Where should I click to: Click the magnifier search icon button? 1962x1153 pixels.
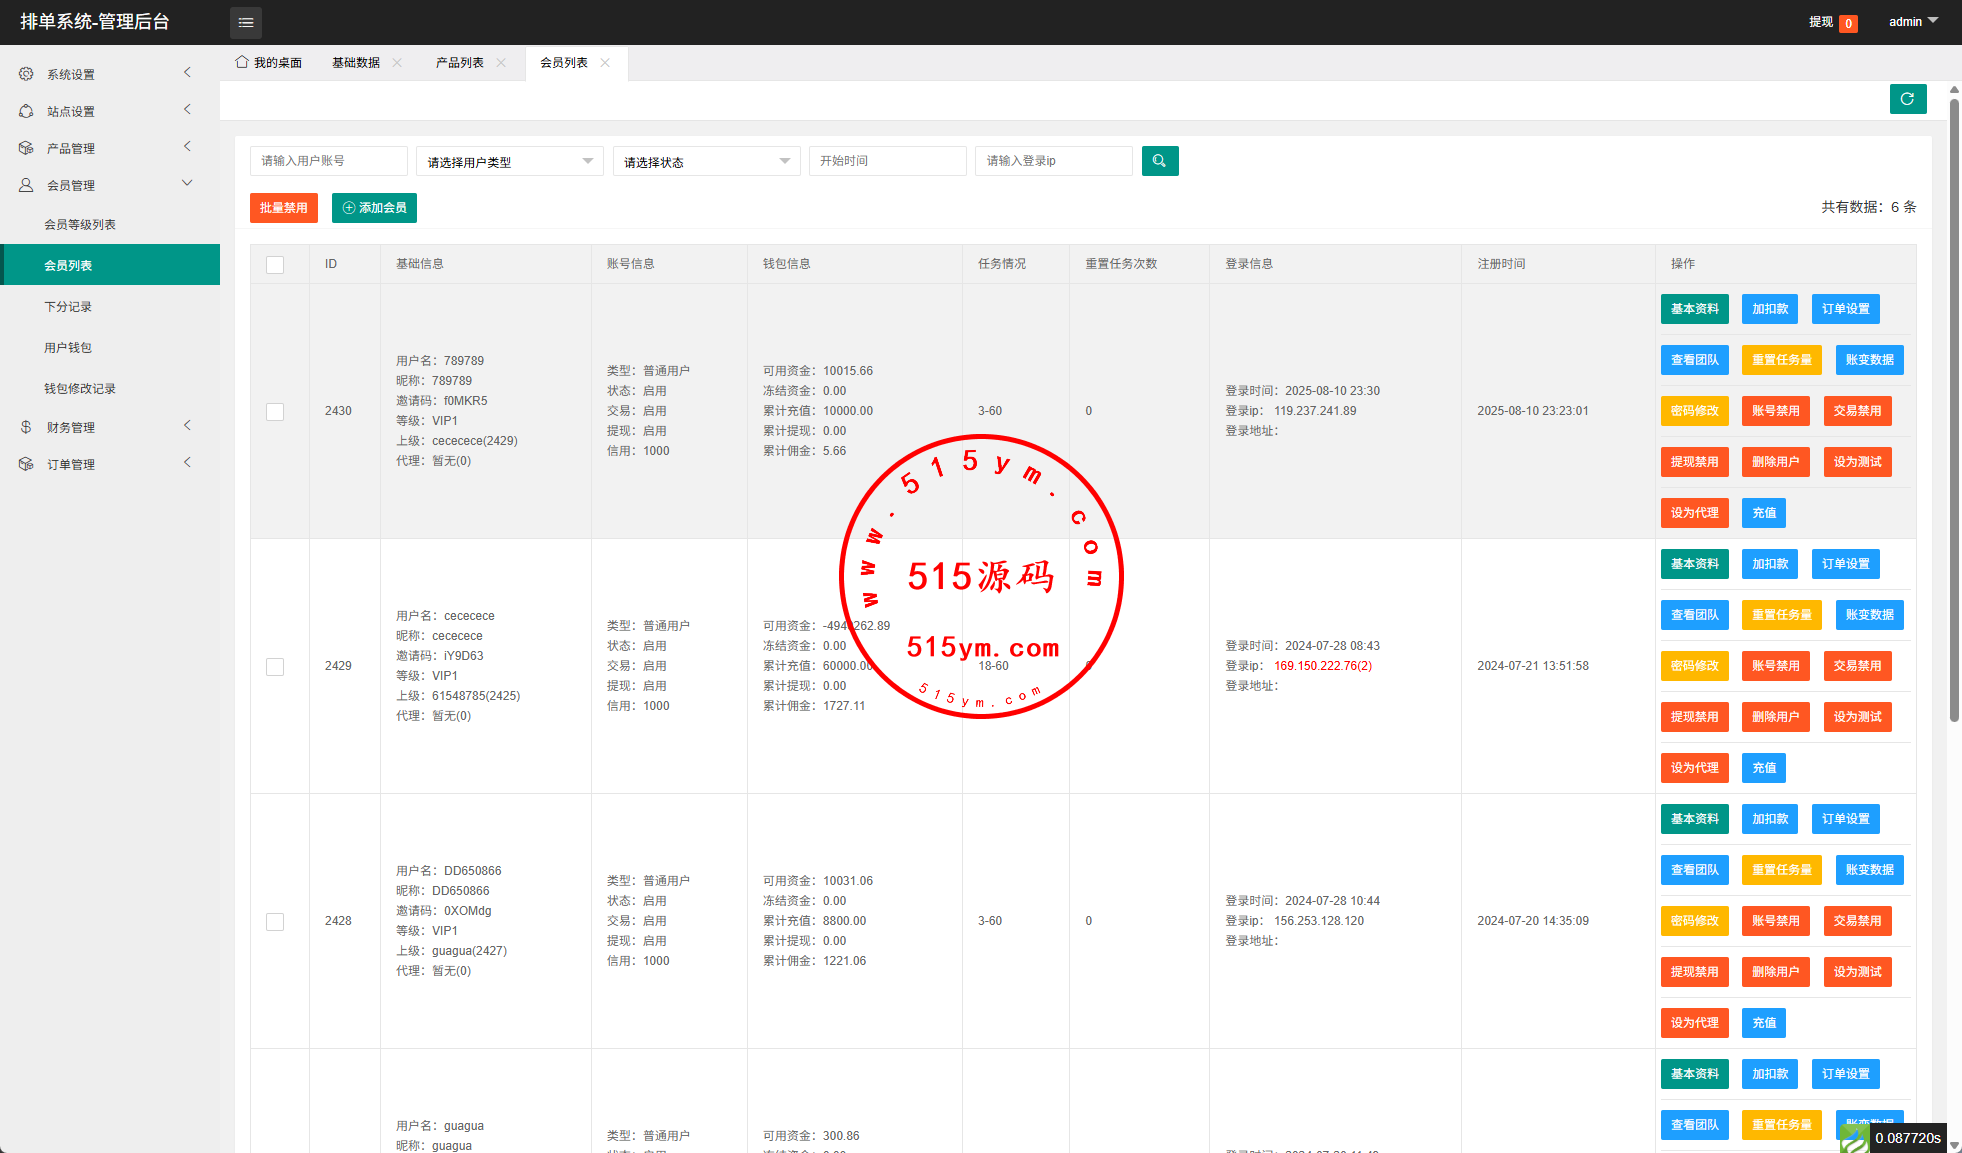(1159, 161)
